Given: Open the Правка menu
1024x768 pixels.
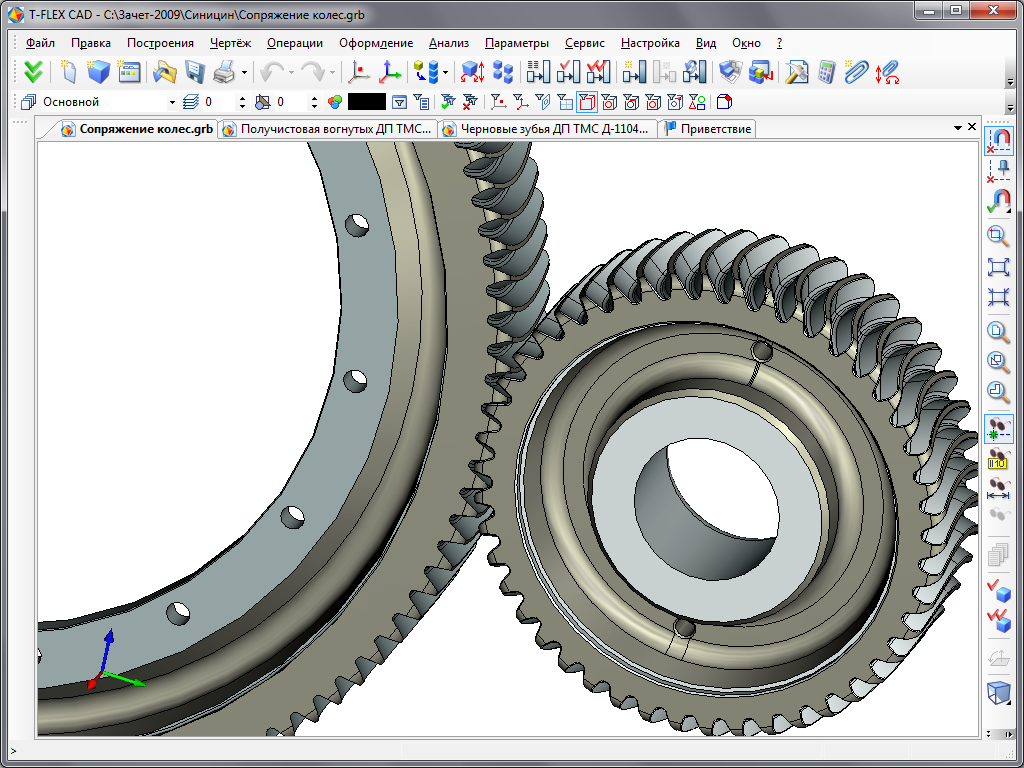Looking at the screenshot, I should [x=91, y=43].
